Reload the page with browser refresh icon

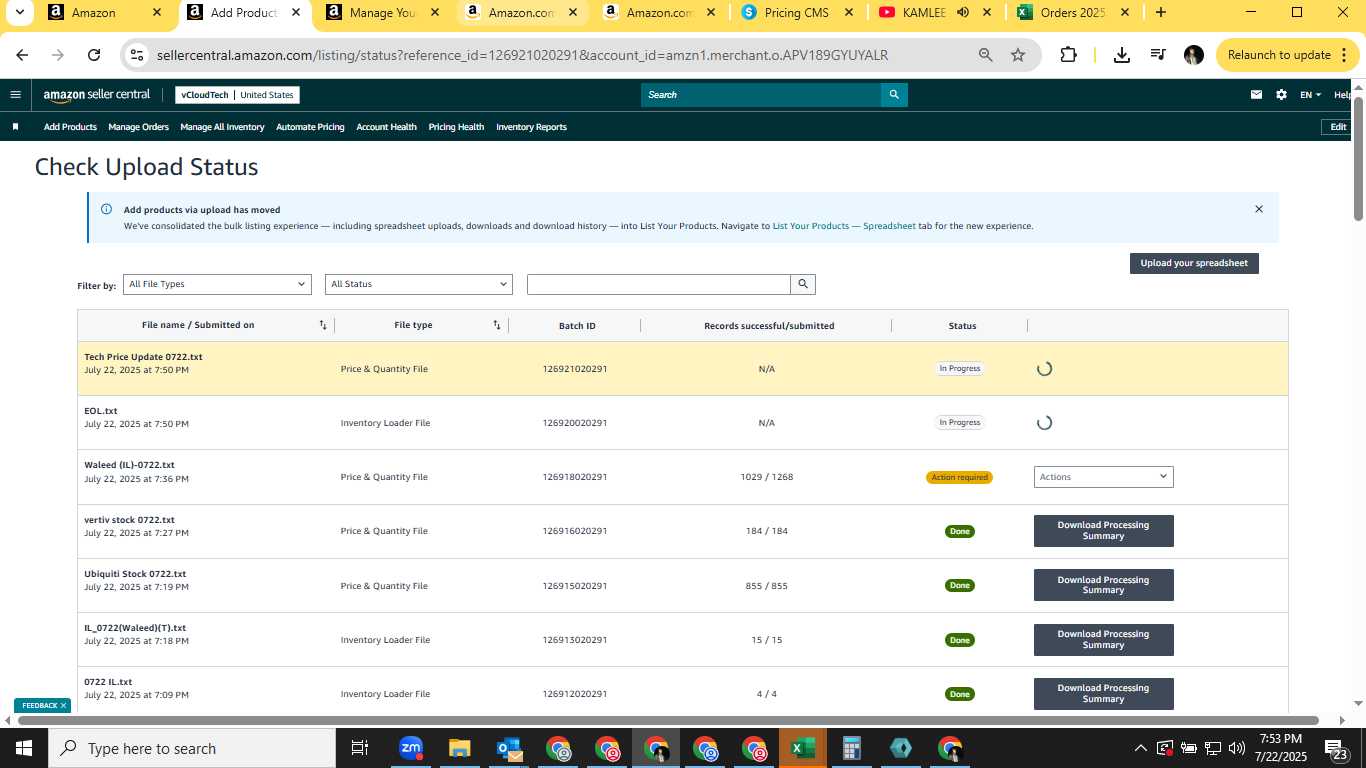tap(94, 55)
